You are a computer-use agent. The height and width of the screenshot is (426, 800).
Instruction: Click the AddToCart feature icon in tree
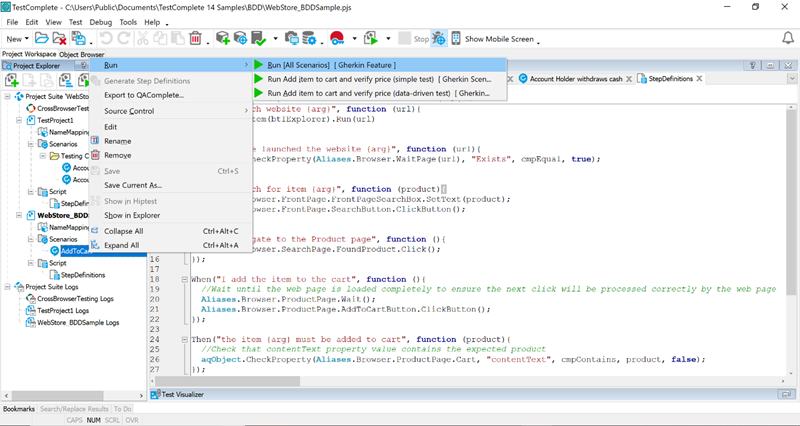pos(55,250)
